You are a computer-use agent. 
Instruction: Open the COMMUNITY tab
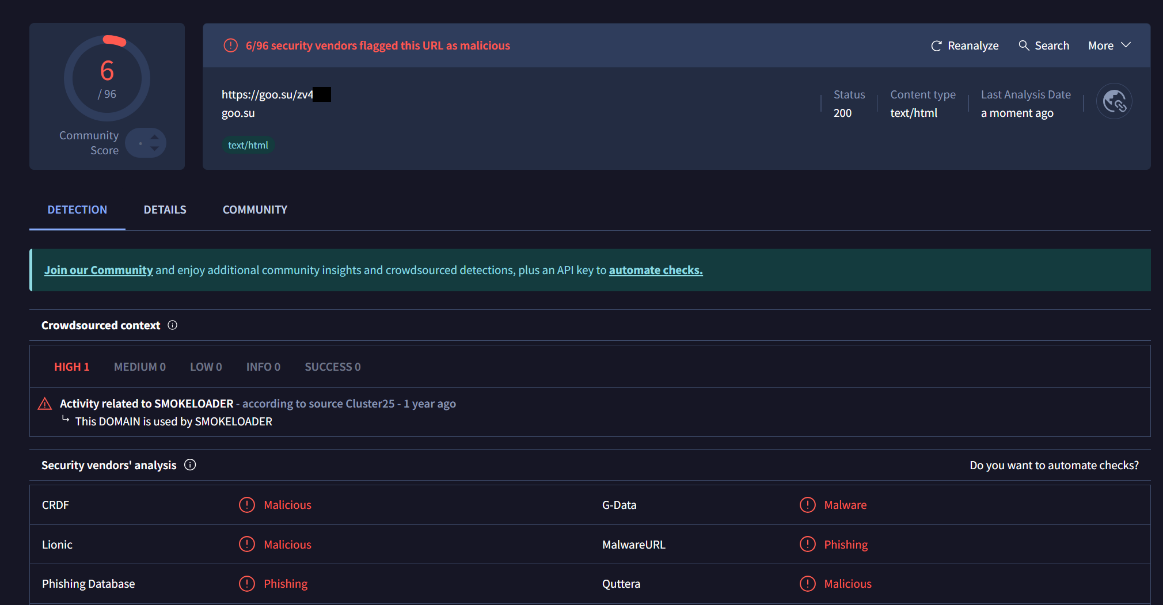[x=254, y=209]
